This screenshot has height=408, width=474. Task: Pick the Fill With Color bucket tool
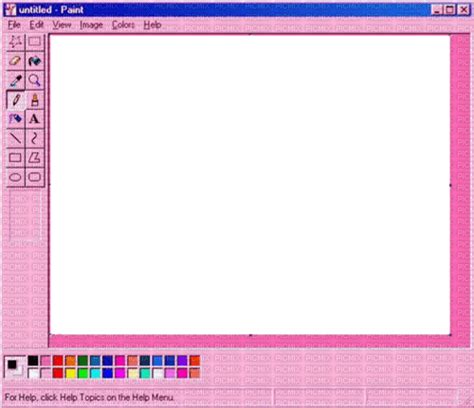(35, 61)
